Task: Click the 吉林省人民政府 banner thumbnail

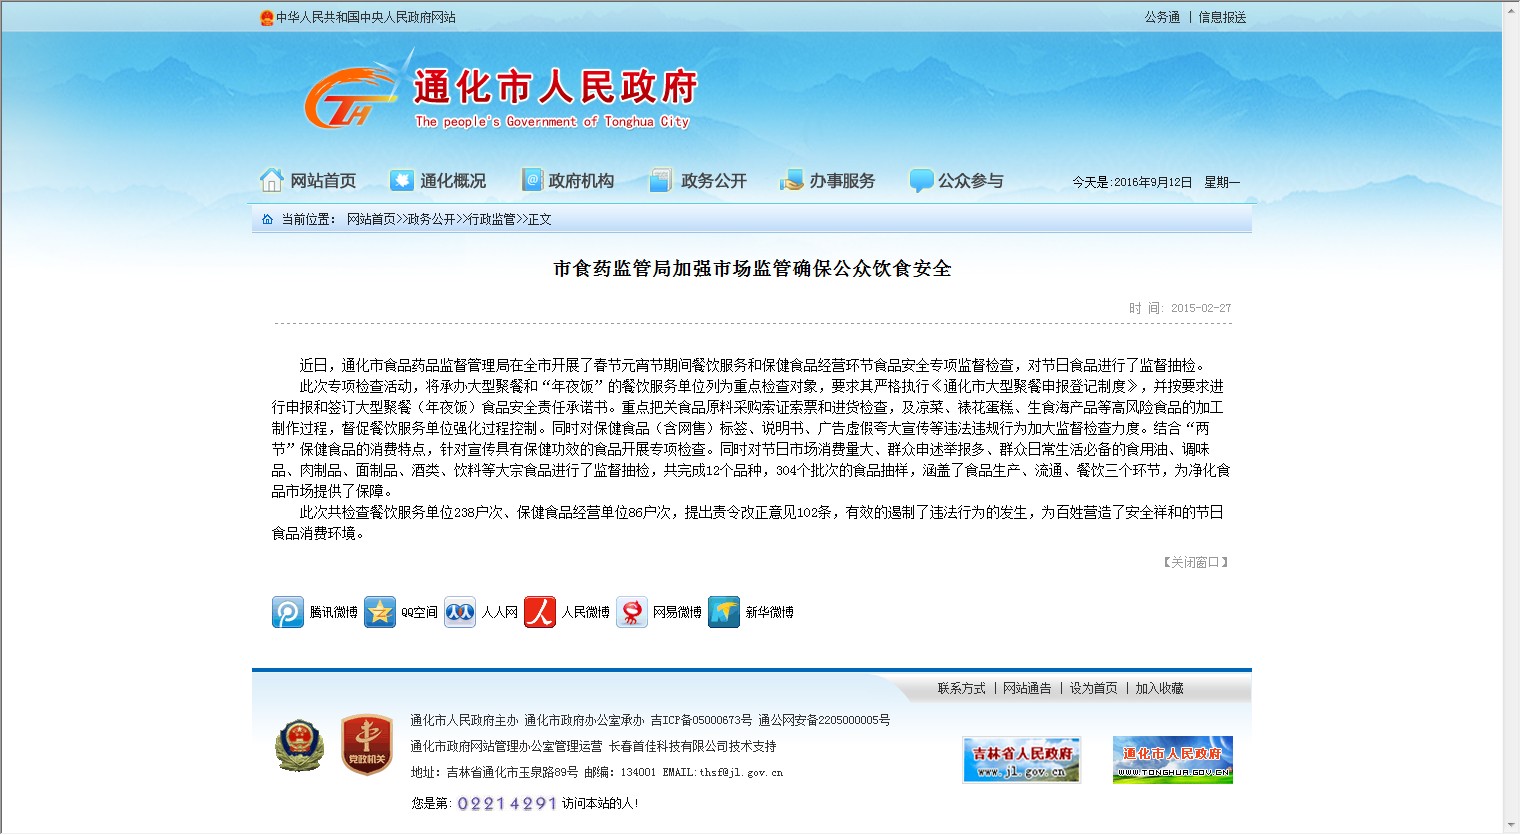Action: (1021, 760)
